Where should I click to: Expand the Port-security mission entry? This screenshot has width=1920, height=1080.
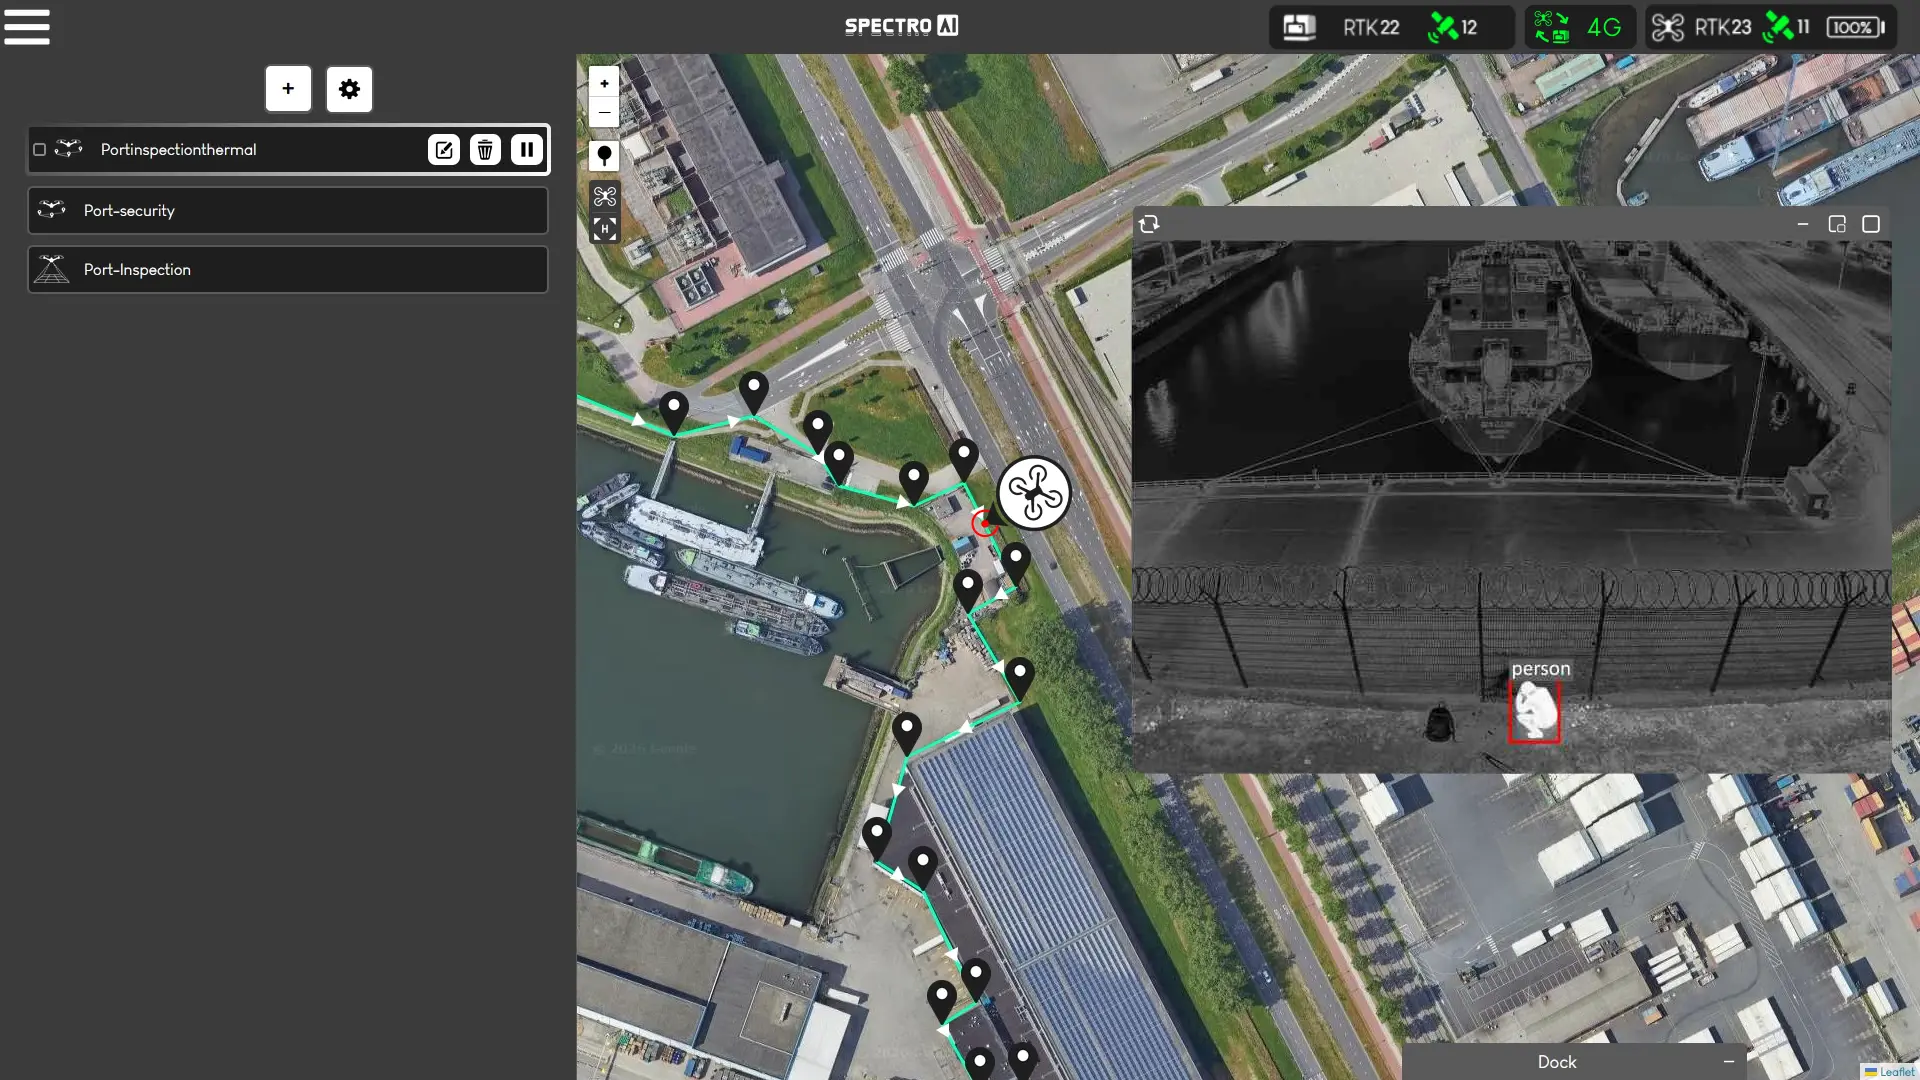tap(287, 211)
